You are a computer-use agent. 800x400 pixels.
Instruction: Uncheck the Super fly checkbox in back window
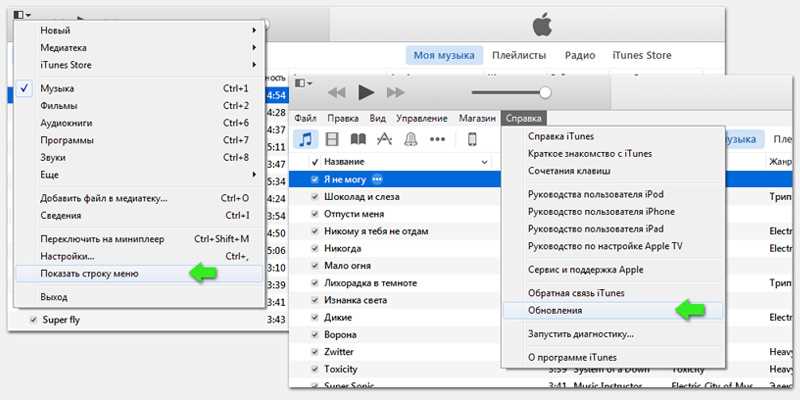pos(34,320)
